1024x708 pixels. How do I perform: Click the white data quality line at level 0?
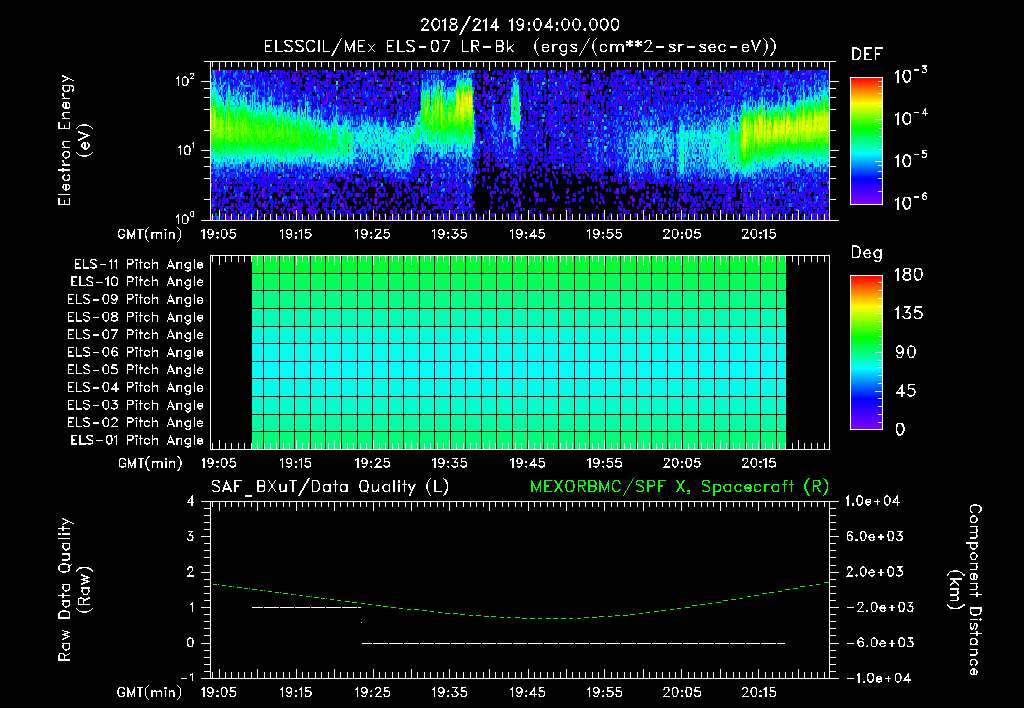point(573,643)
